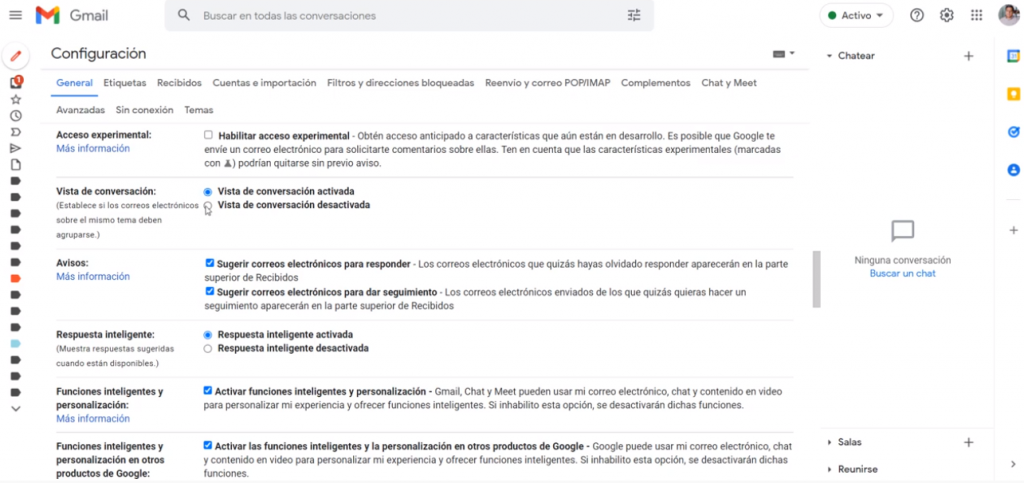Open Google Keep in side panel

click(1012, 94)
